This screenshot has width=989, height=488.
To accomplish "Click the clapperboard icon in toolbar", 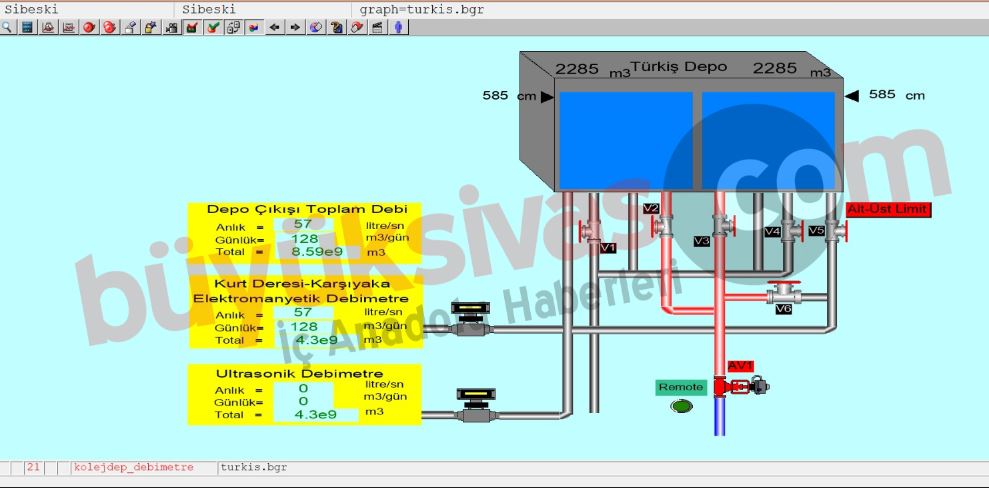I will tap(378, 27).
